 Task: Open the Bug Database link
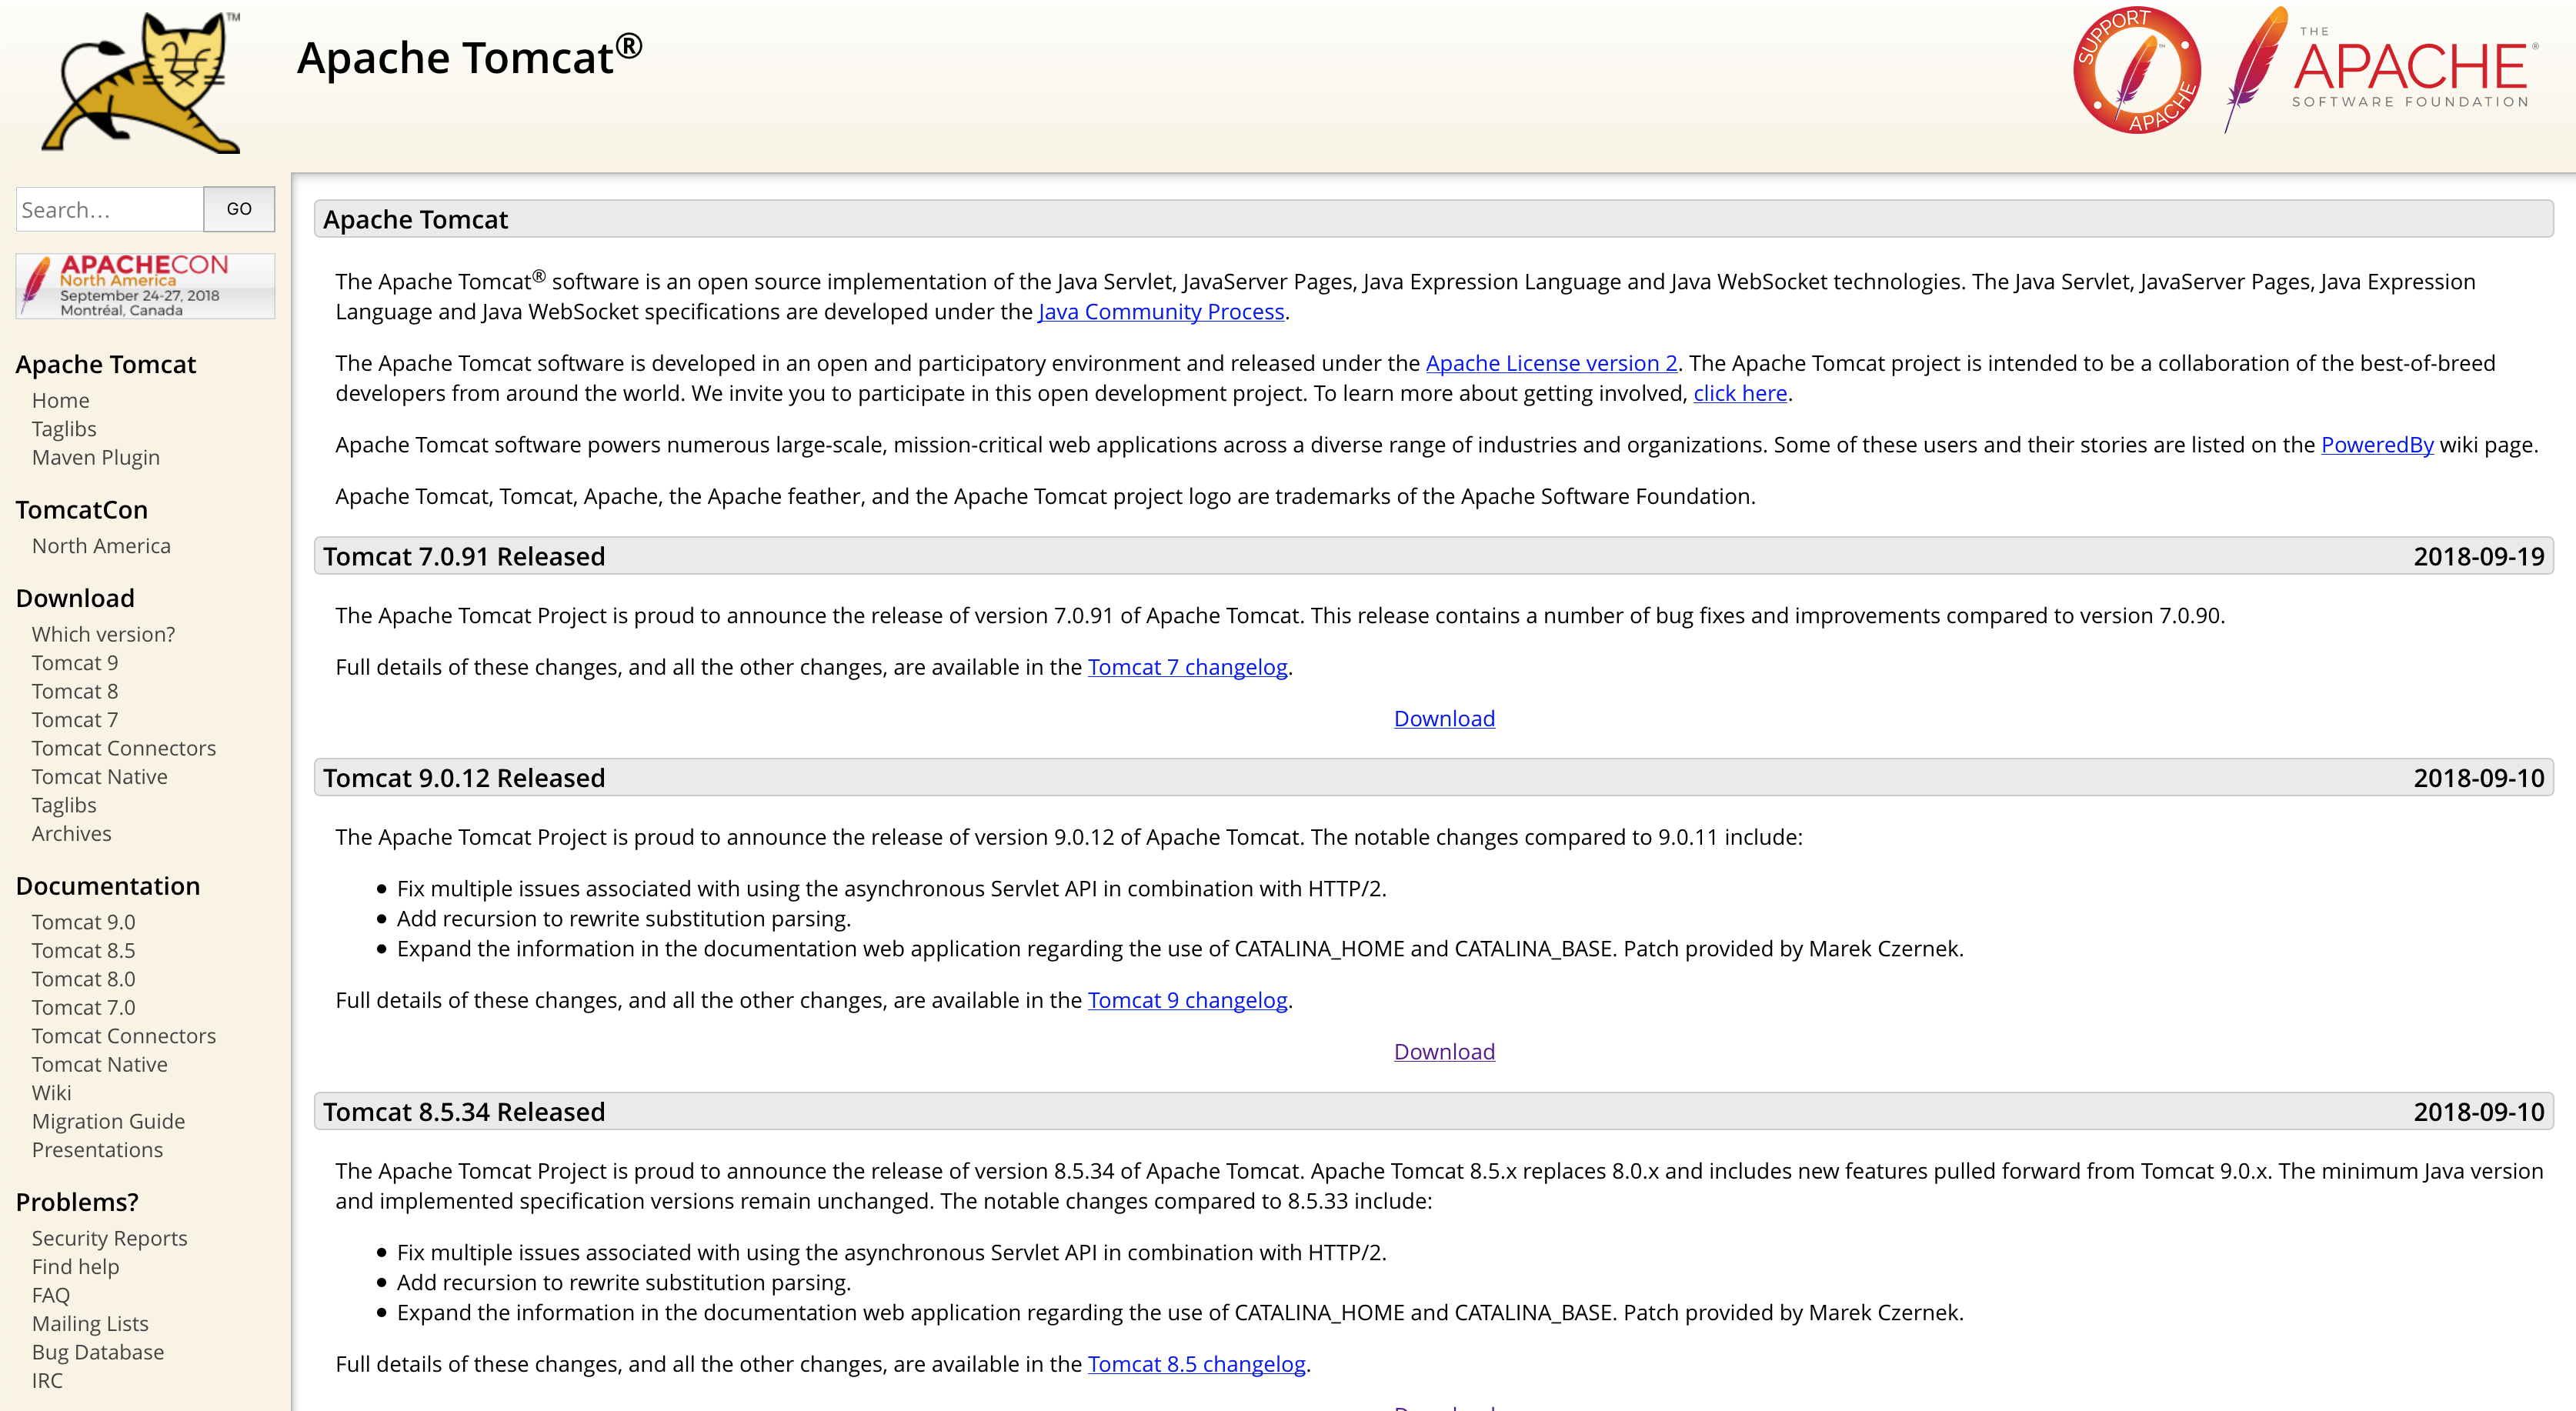pyautogui.click(x=98, y=1352)
